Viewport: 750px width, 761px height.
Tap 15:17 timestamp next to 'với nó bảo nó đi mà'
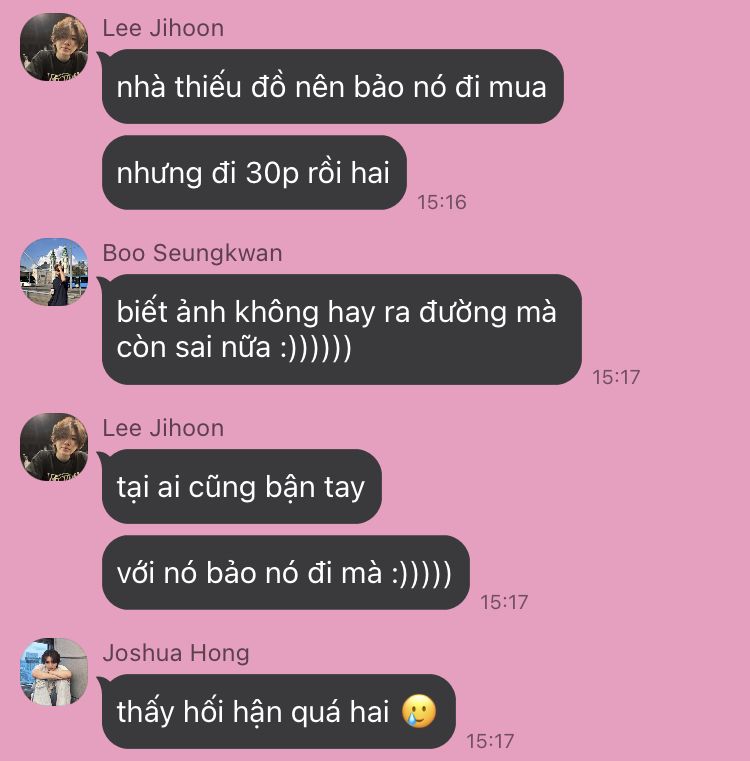point(504,602)
